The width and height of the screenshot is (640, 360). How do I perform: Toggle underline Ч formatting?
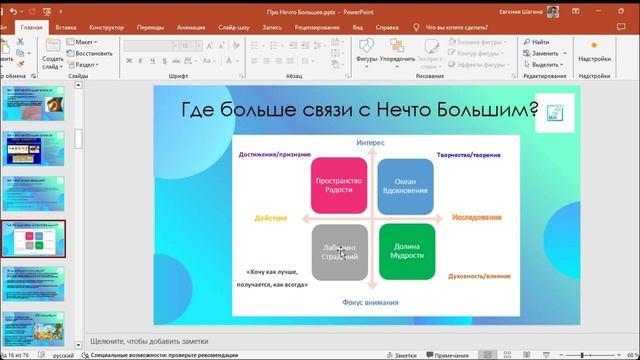(152, 61)
